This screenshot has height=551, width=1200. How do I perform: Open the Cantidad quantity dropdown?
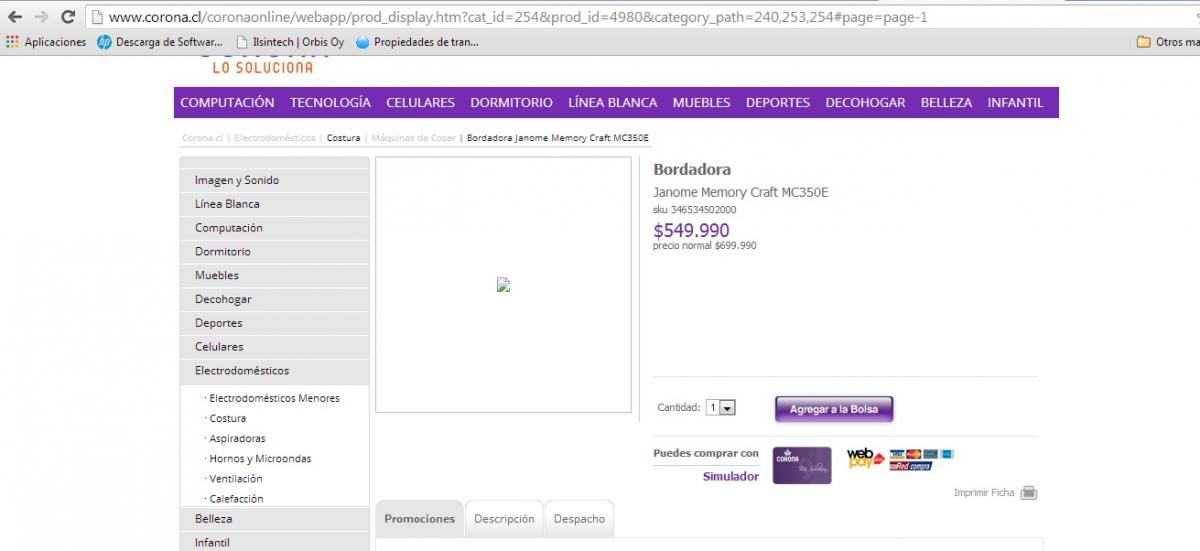pyautogui.click(x=721, y=408)
